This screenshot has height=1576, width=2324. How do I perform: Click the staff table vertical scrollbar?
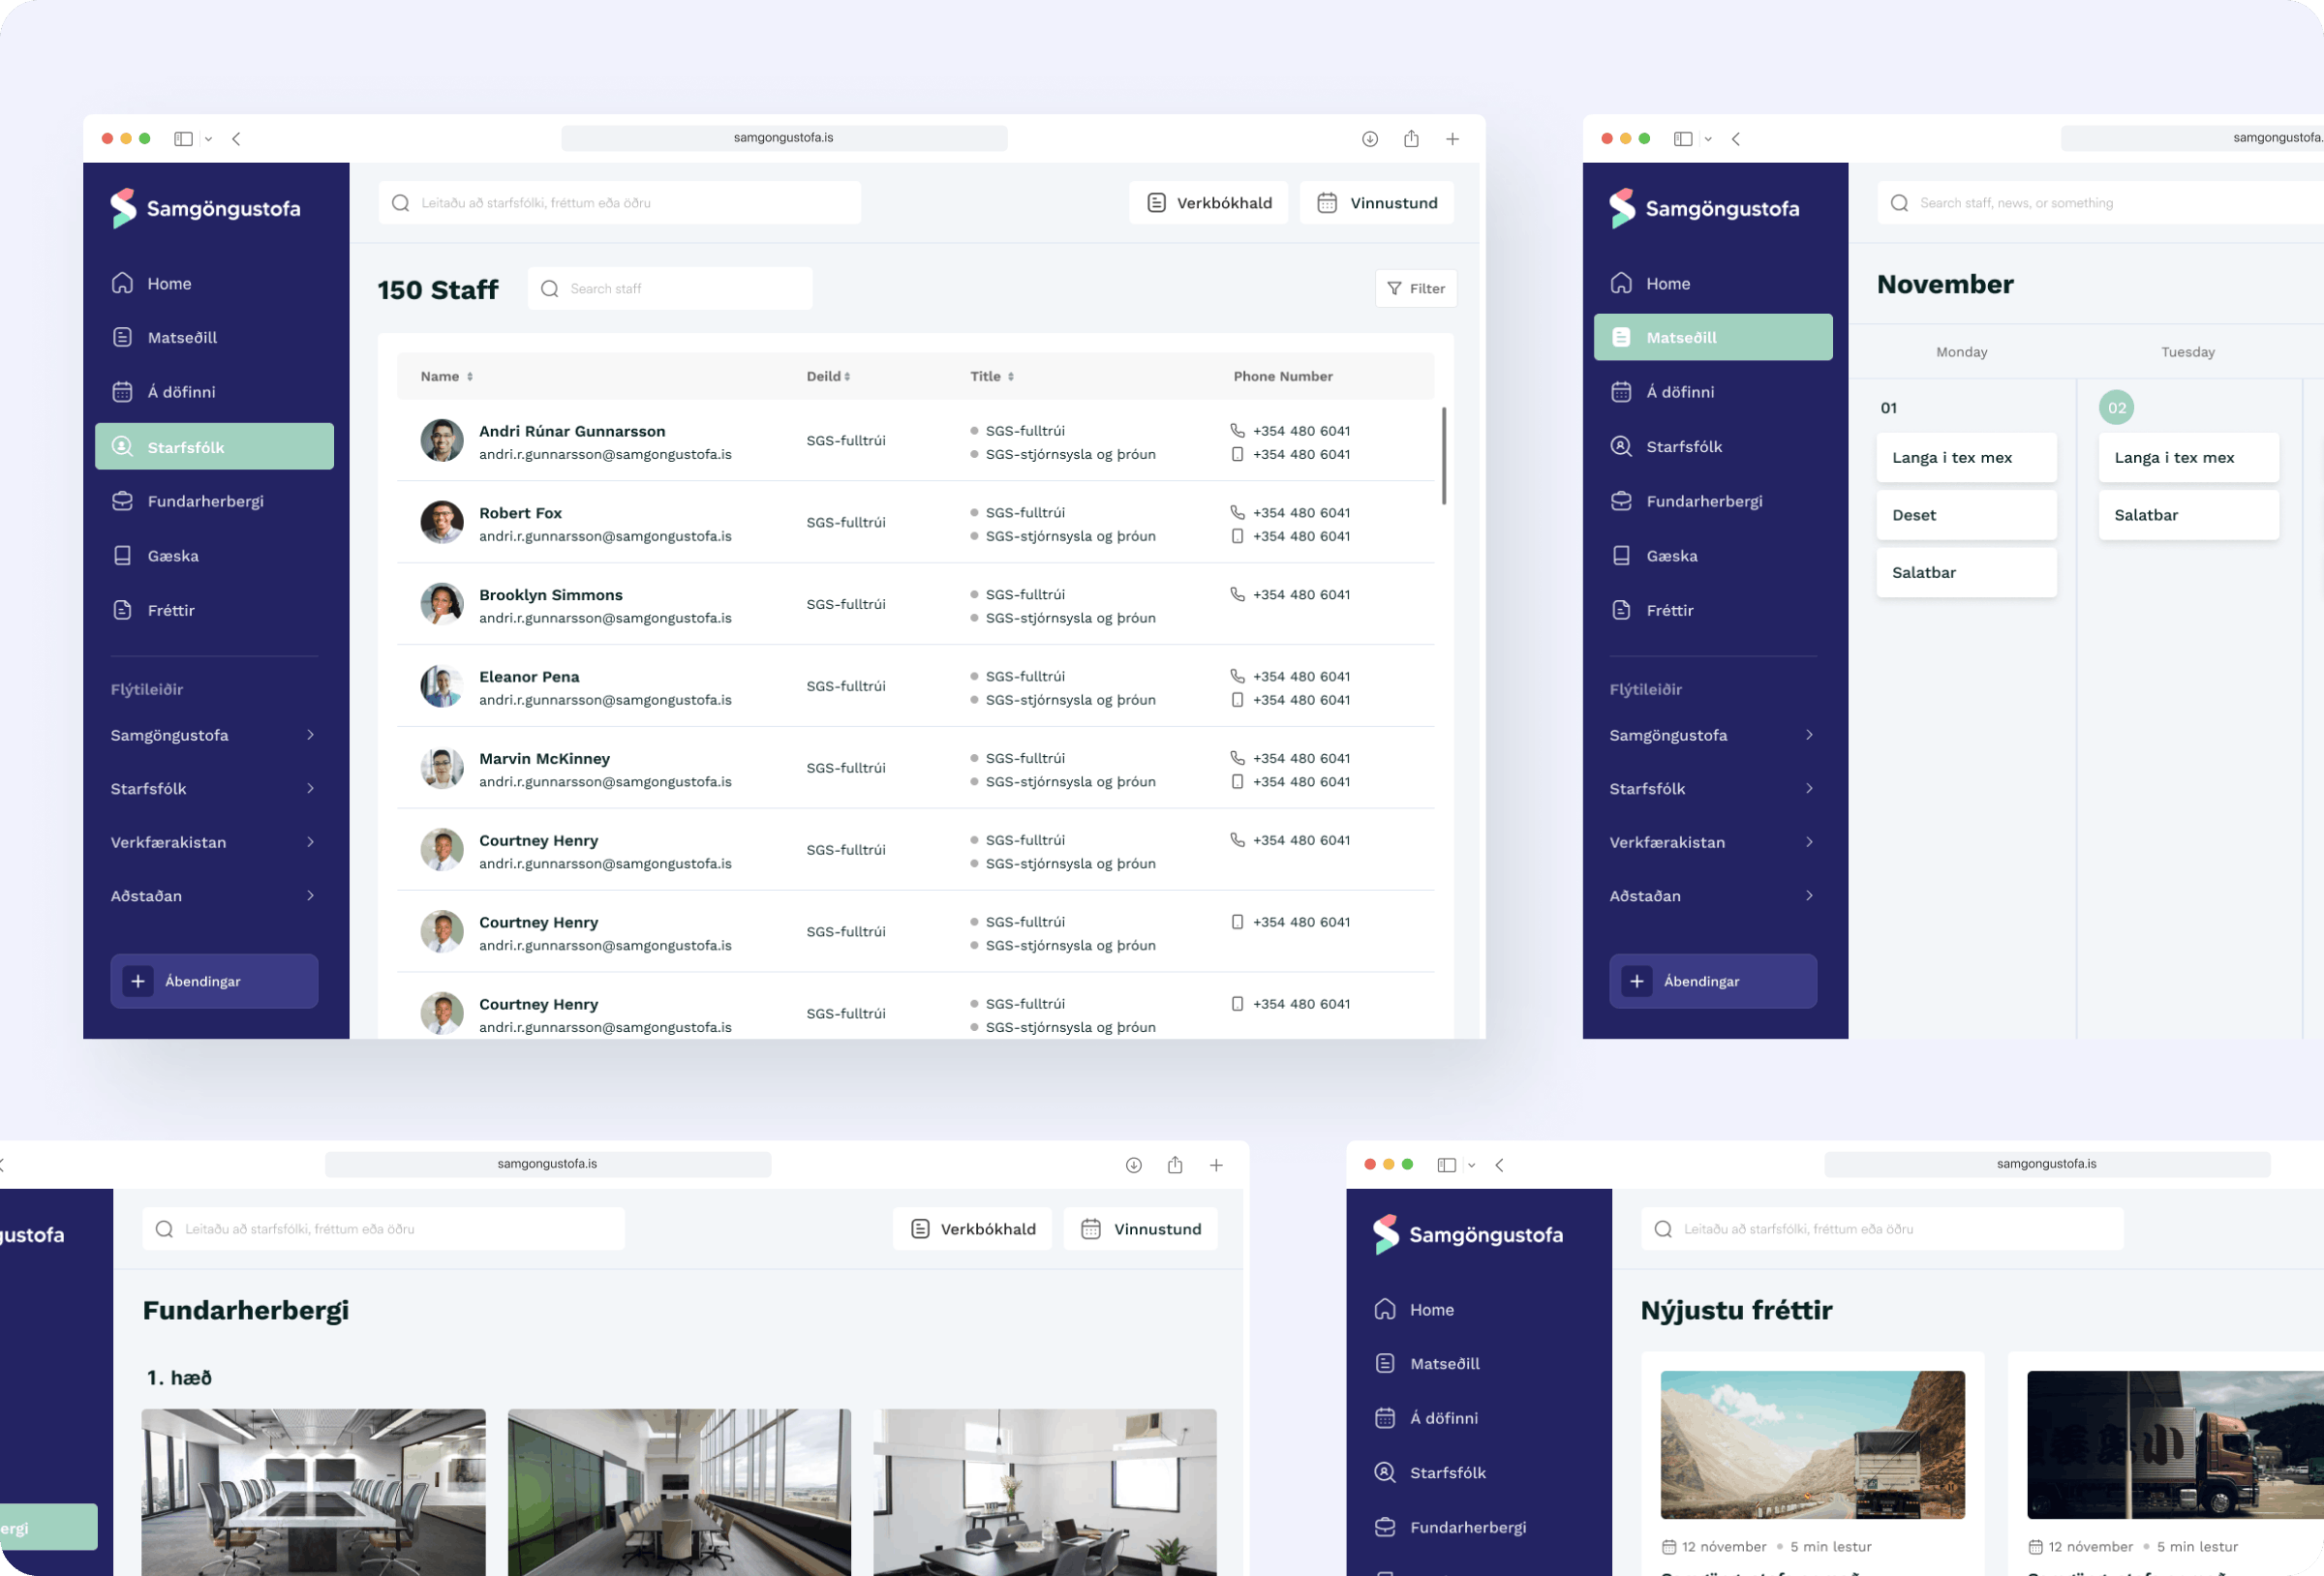point(1443,456)
